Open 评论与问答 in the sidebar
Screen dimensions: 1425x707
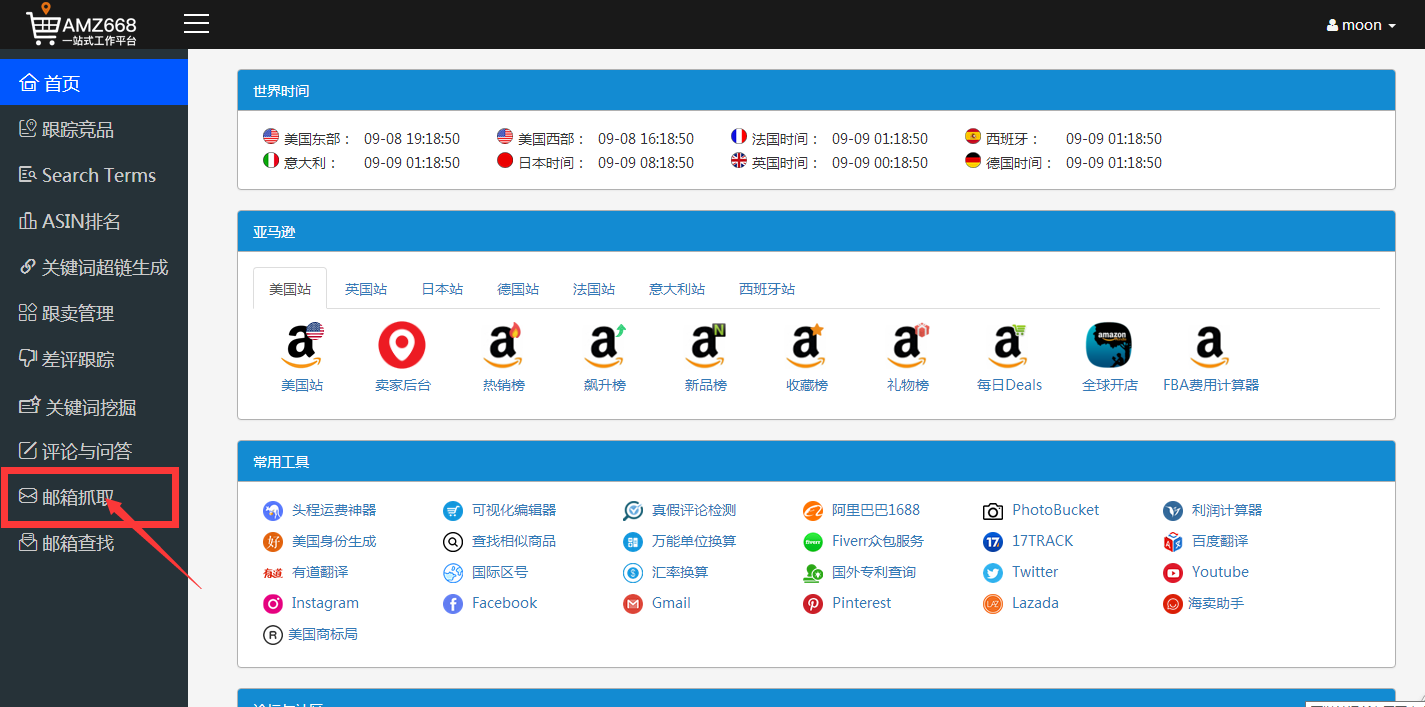[x=94, y=451]
